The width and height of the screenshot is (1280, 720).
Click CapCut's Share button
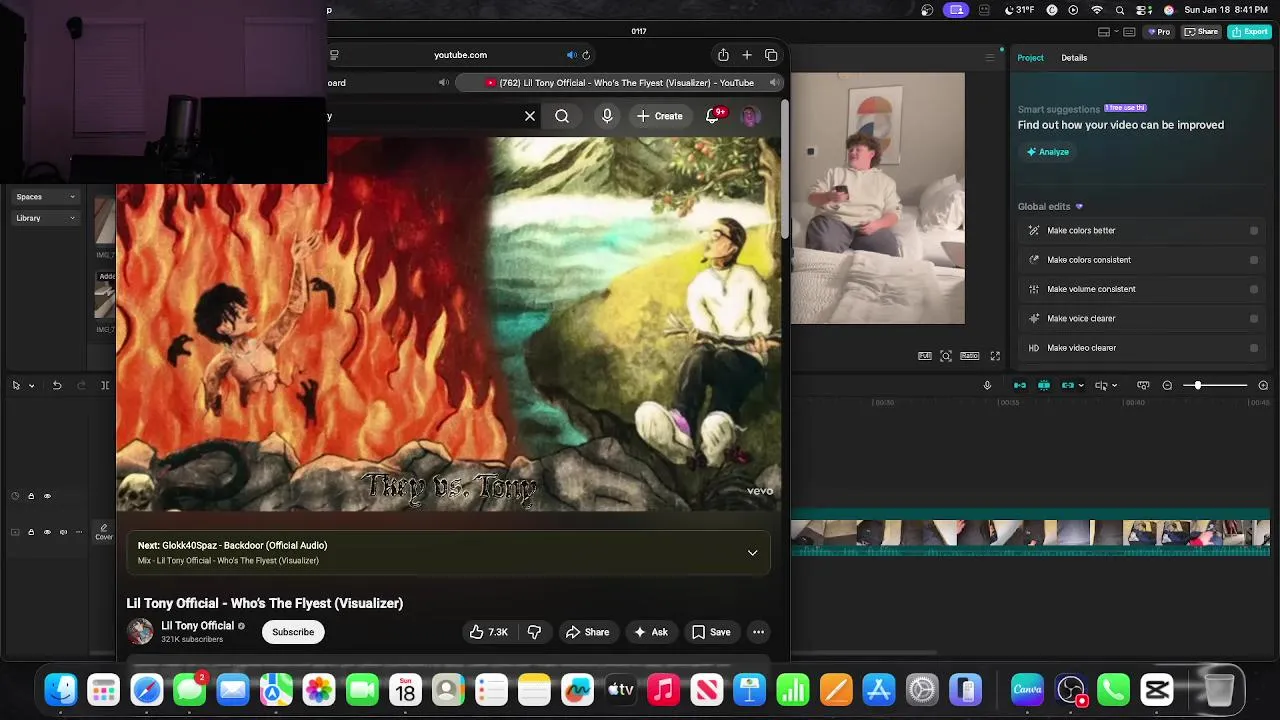click(1201, 32)
